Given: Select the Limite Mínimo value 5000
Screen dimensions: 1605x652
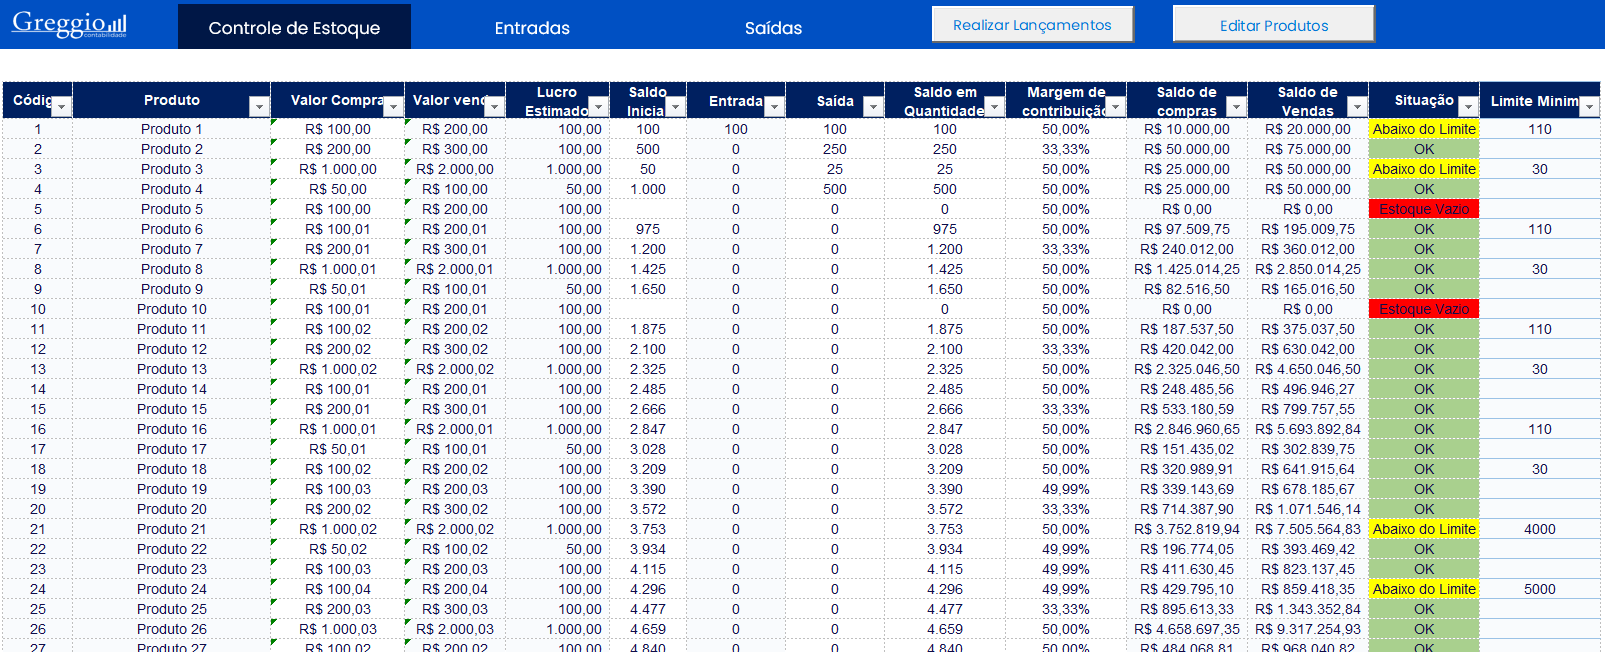Looking at the screenshot, I should 1540,589.
